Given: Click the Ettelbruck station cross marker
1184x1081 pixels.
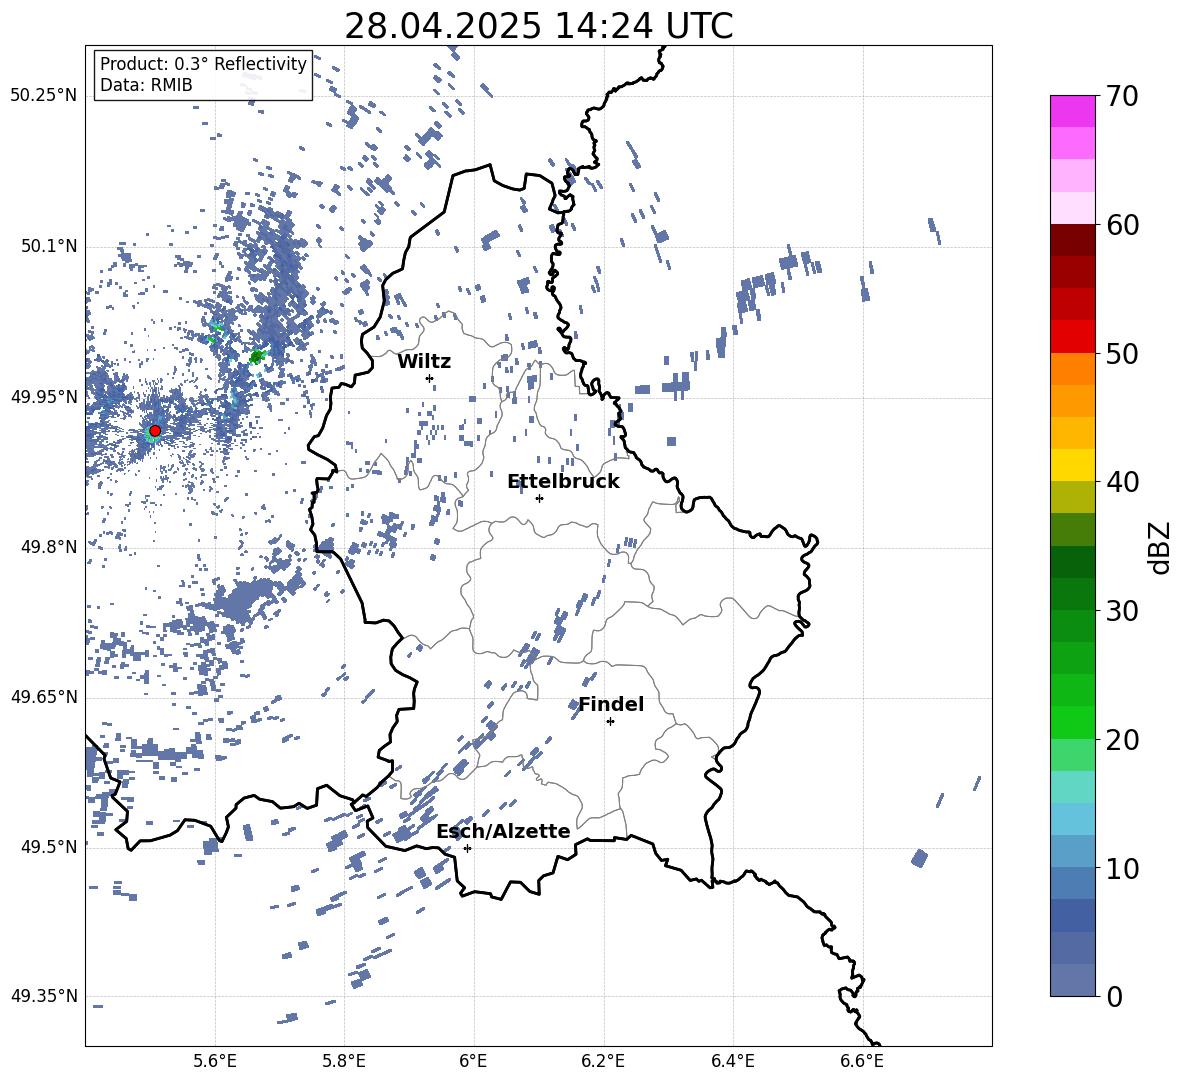Looking at the screenshot, I should pyautogui.click(x=539, y=498).
